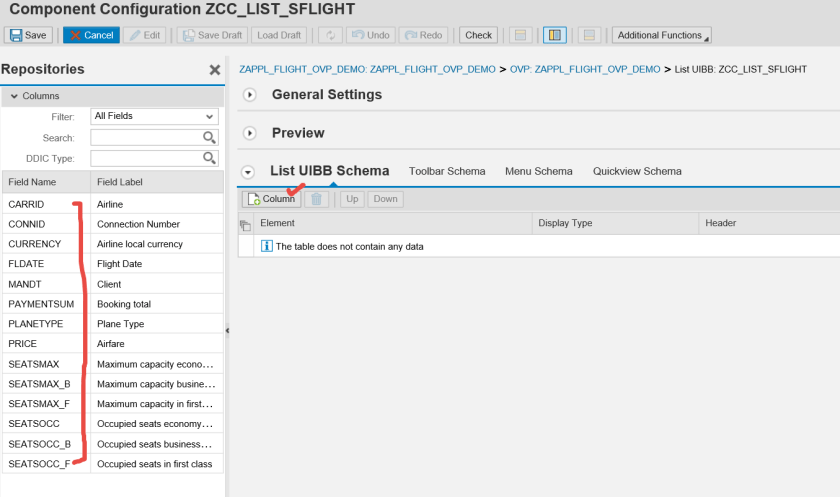Click the select-all icon in table header
840x497 pixels.
tap(246, 225)
